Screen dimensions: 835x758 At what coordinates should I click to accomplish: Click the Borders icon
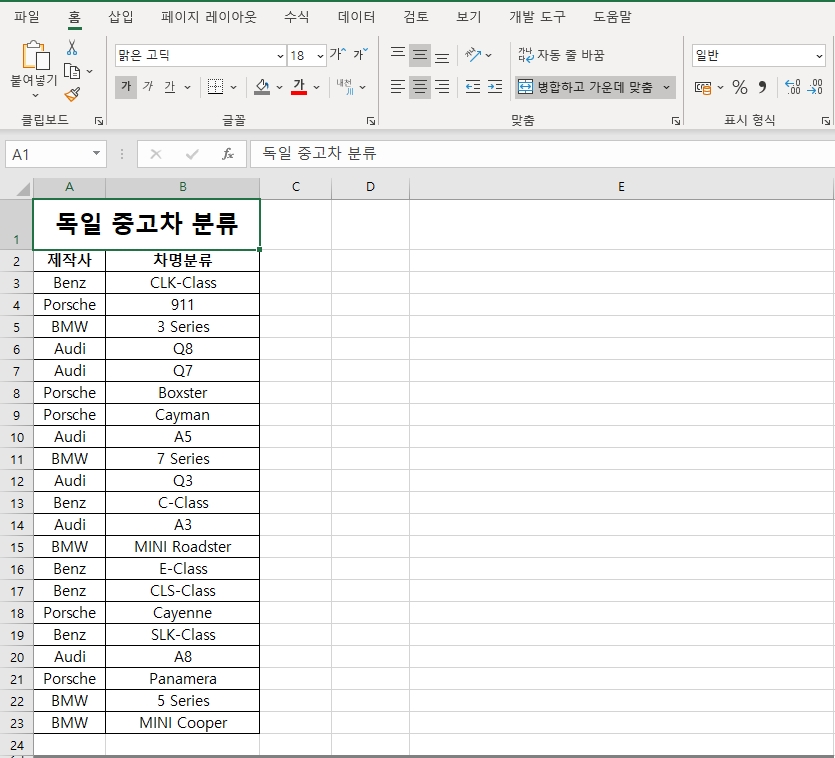click(x=215, y=87)
